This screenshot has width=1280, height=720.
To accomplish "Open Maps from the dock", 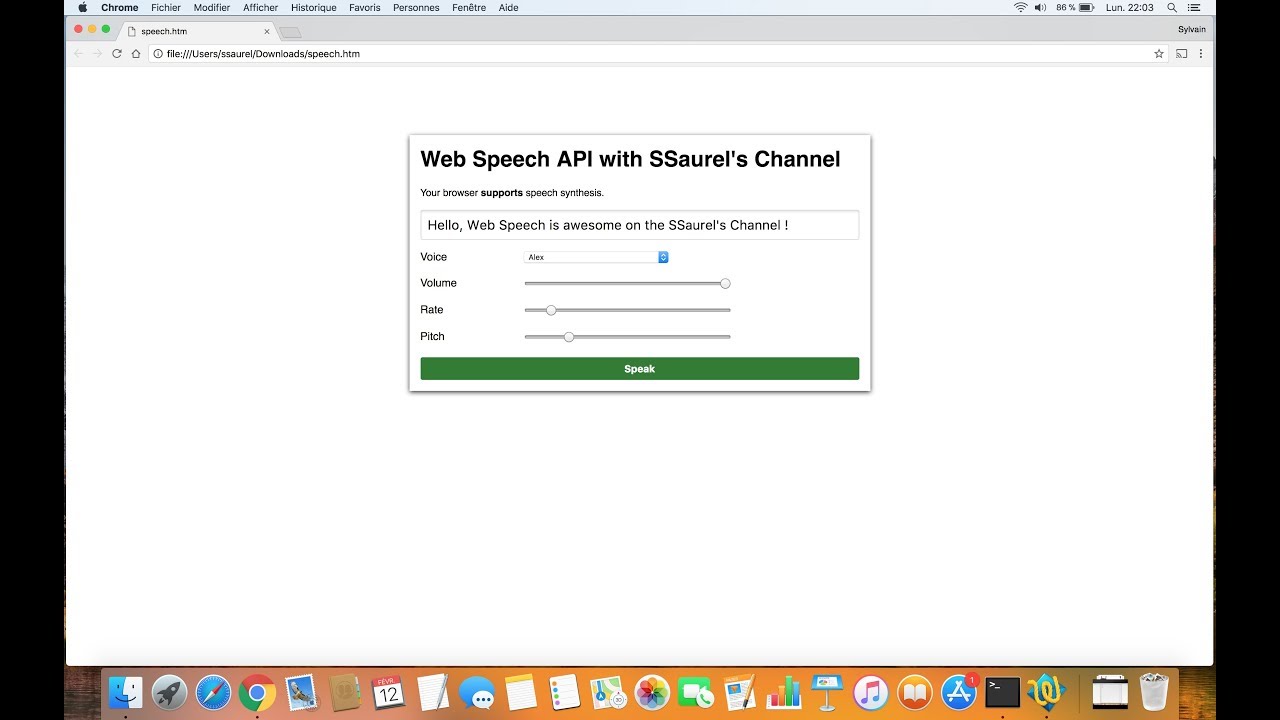I will coord(608,692).
